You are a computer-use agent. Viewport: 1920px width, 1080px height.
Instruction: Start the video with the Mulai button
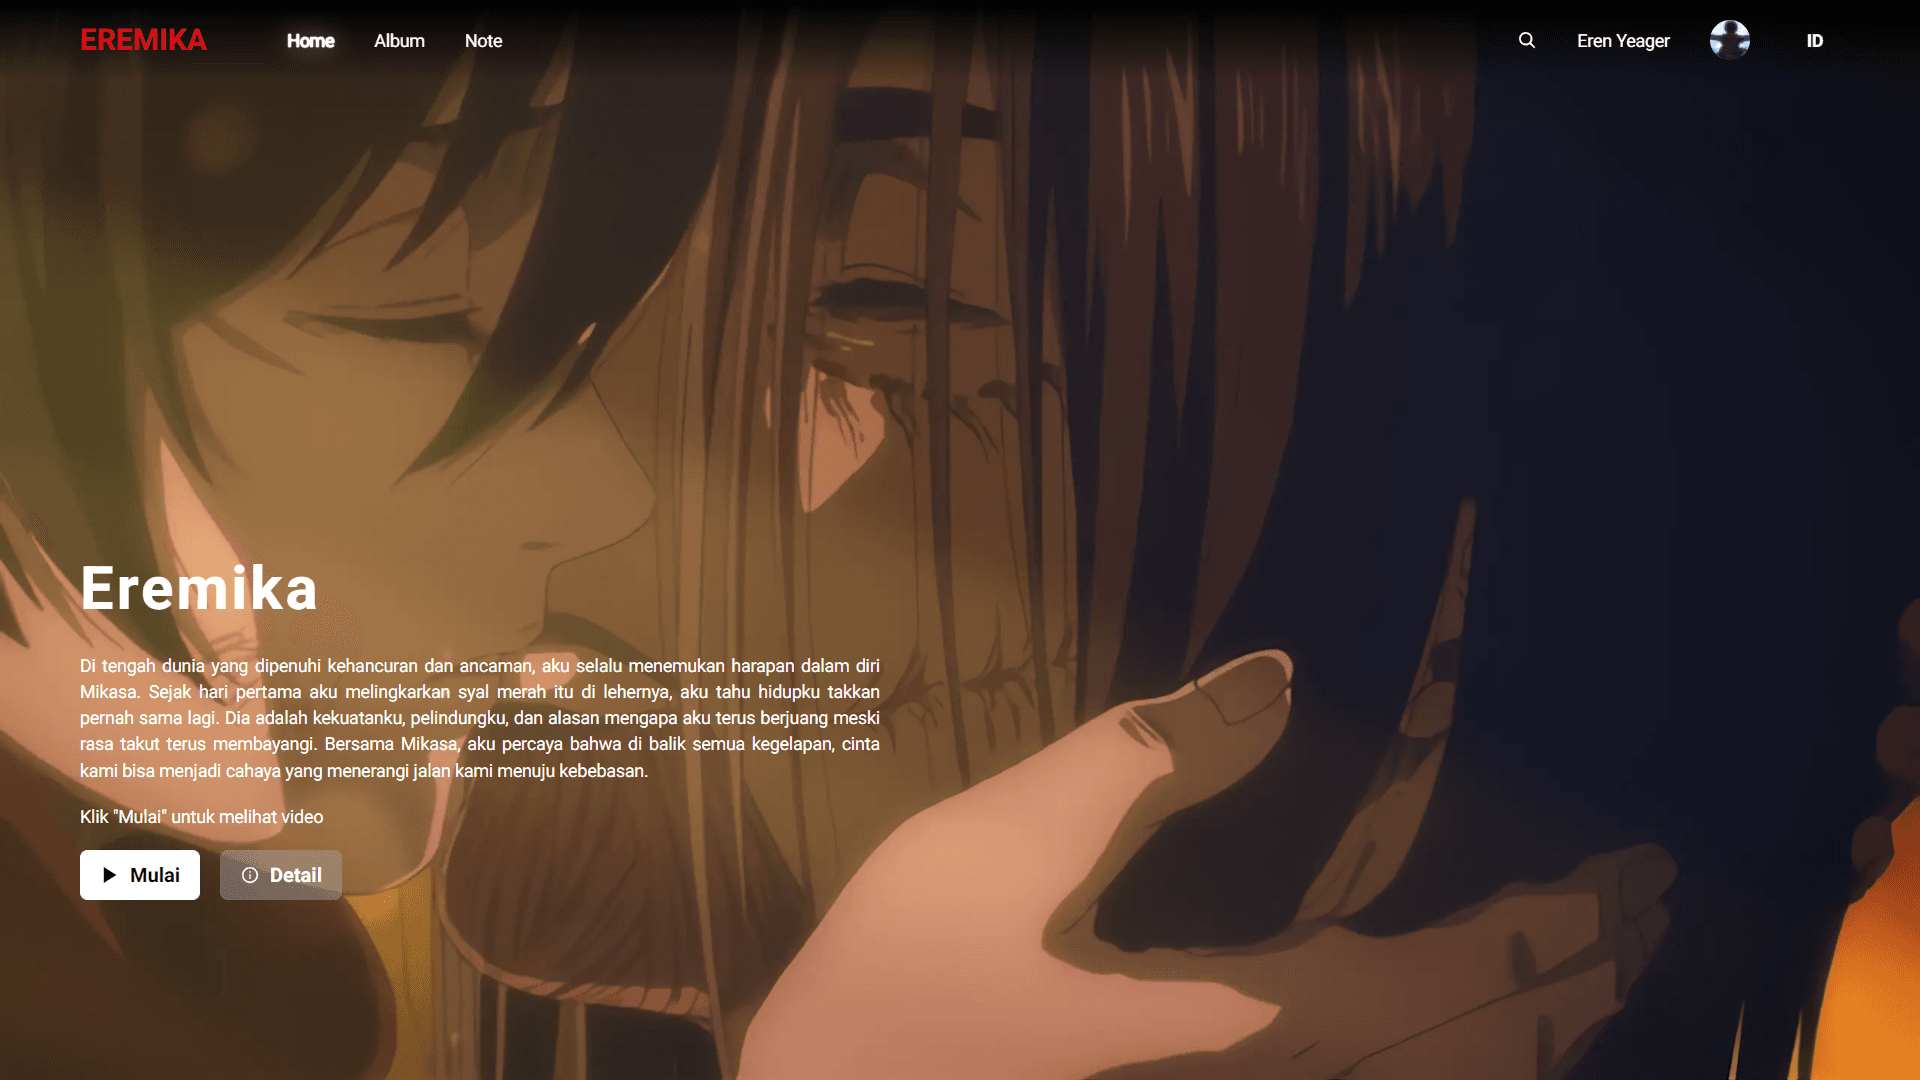point(140,875)
